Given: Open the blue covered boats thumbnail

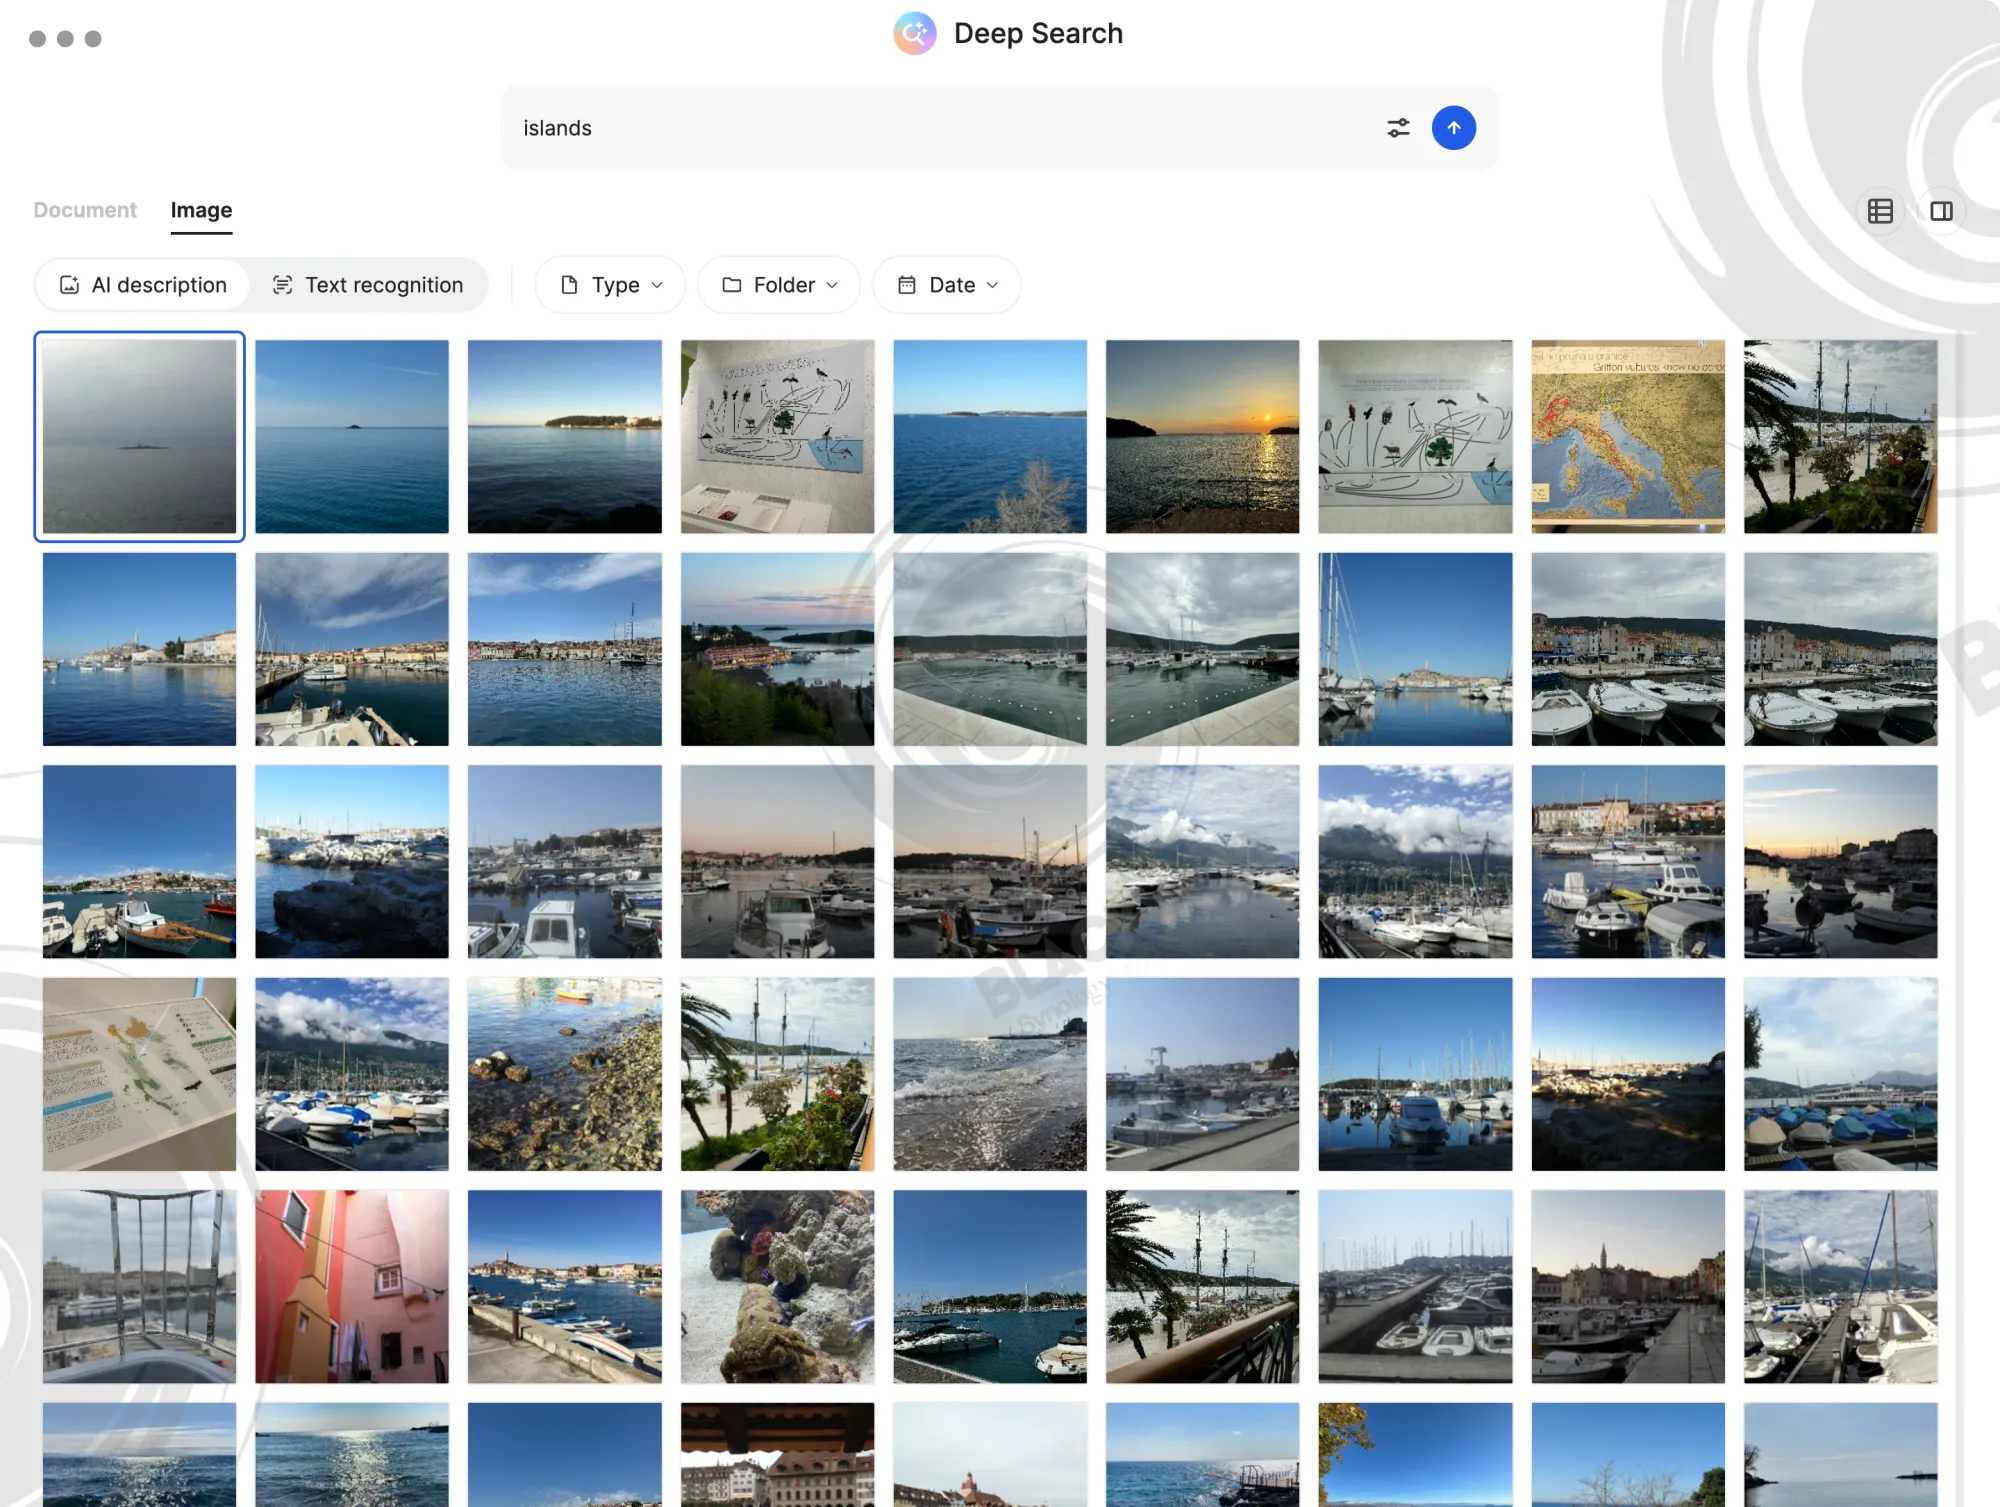Looking at the screenshot, I should point(1840,1074).
